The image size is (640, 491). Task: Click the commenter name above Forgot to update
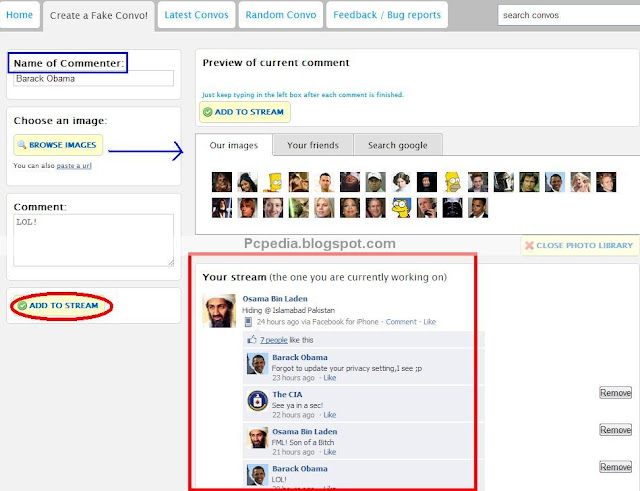point(300,358)
